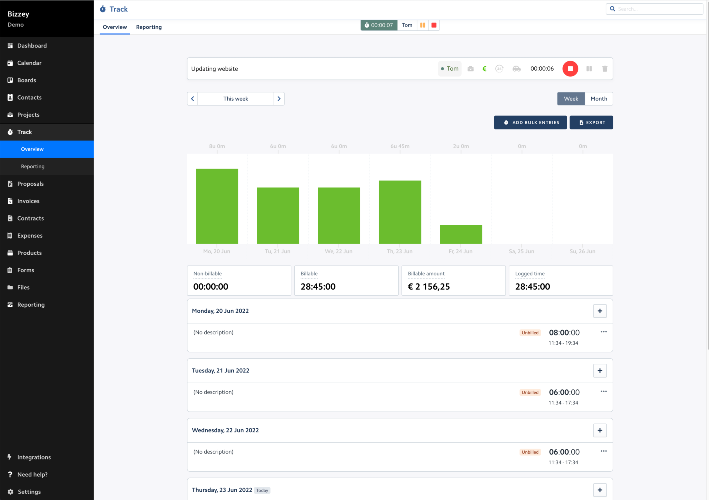The height and width of the screenshot is (500, 709).
Task: Click the Export button
Action: [x=591, y=123]
